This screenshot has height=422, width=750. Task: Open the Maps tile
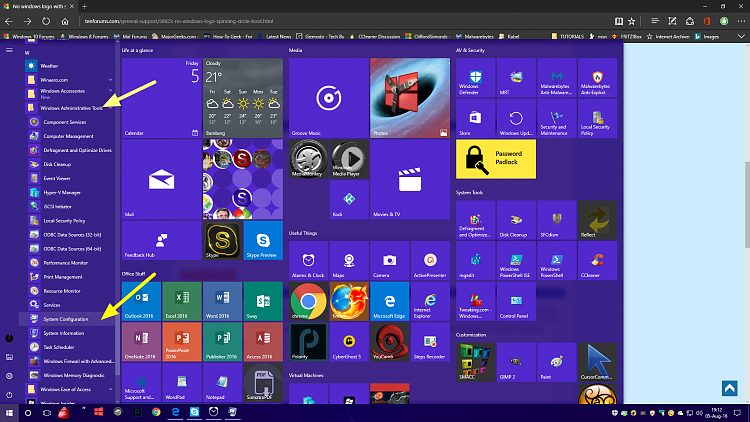pos(349,261)
